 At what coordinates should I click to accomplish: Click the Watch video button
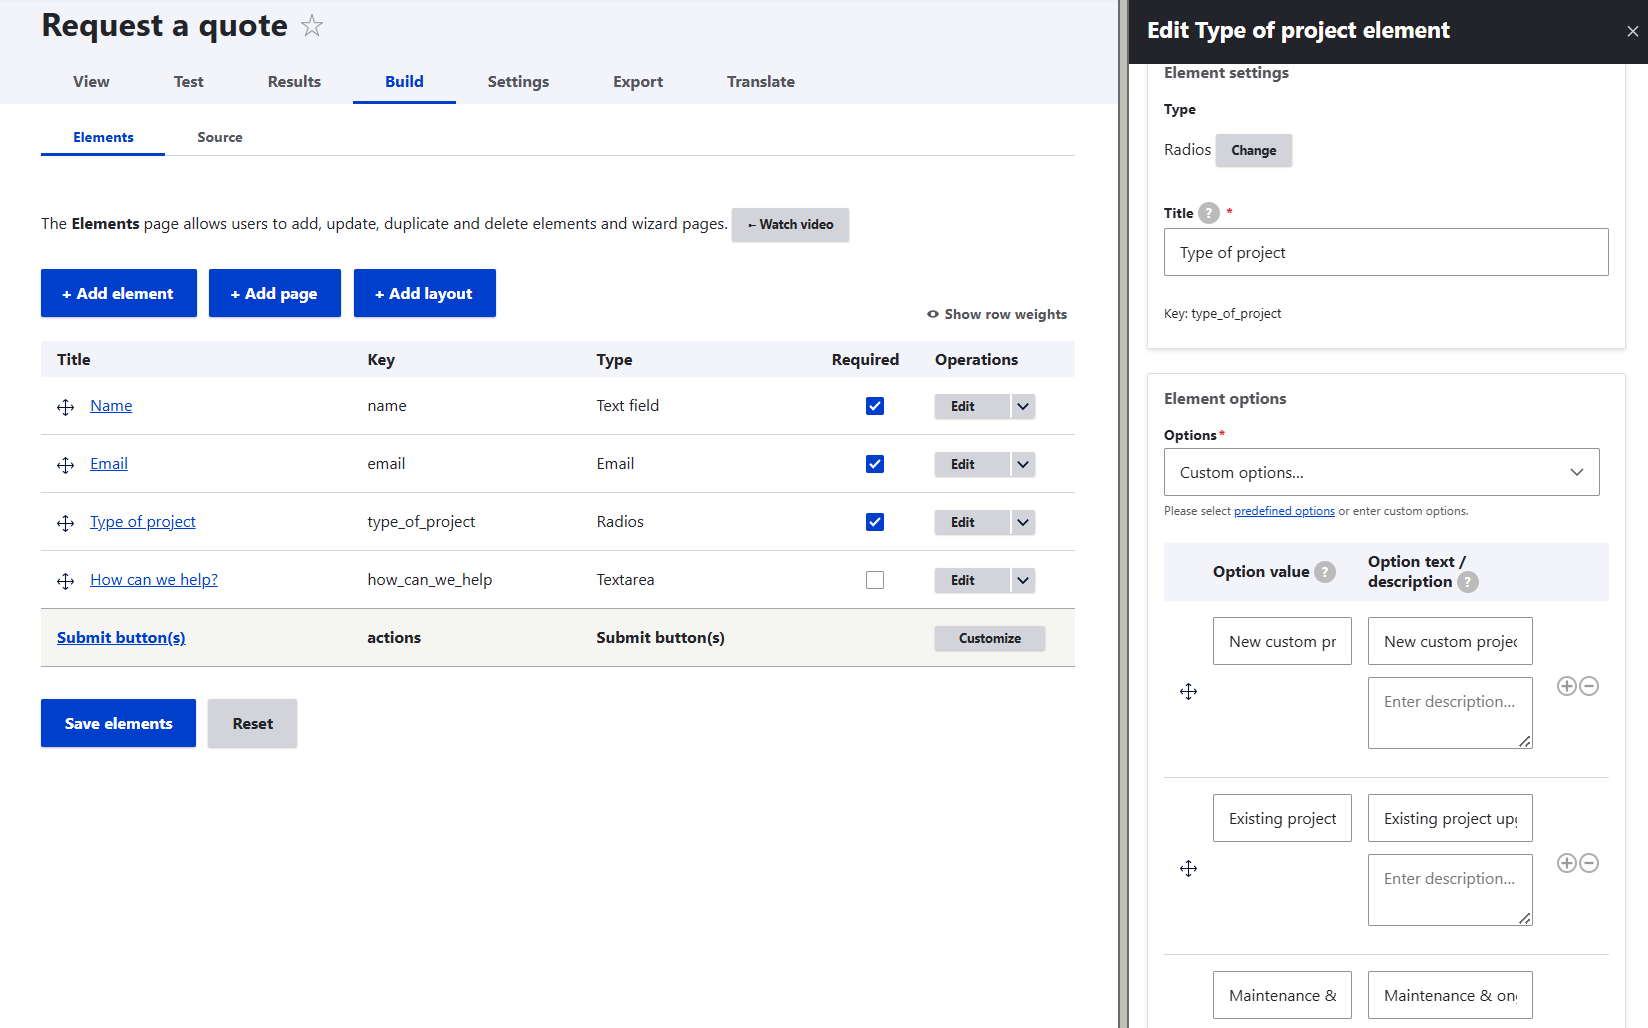point(790,225)
